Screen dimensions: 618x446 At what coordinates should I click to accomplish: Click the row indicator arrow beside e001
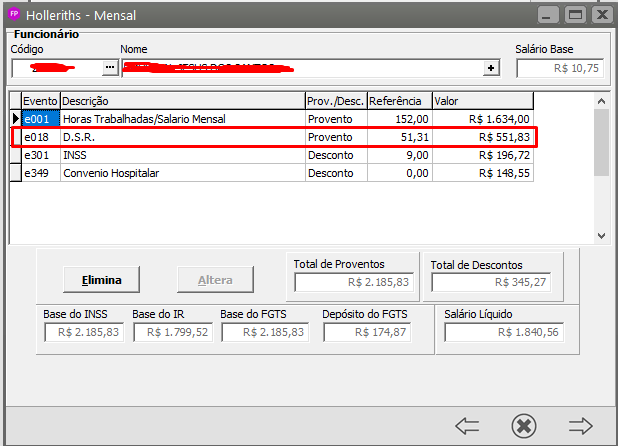pos(15,119)
